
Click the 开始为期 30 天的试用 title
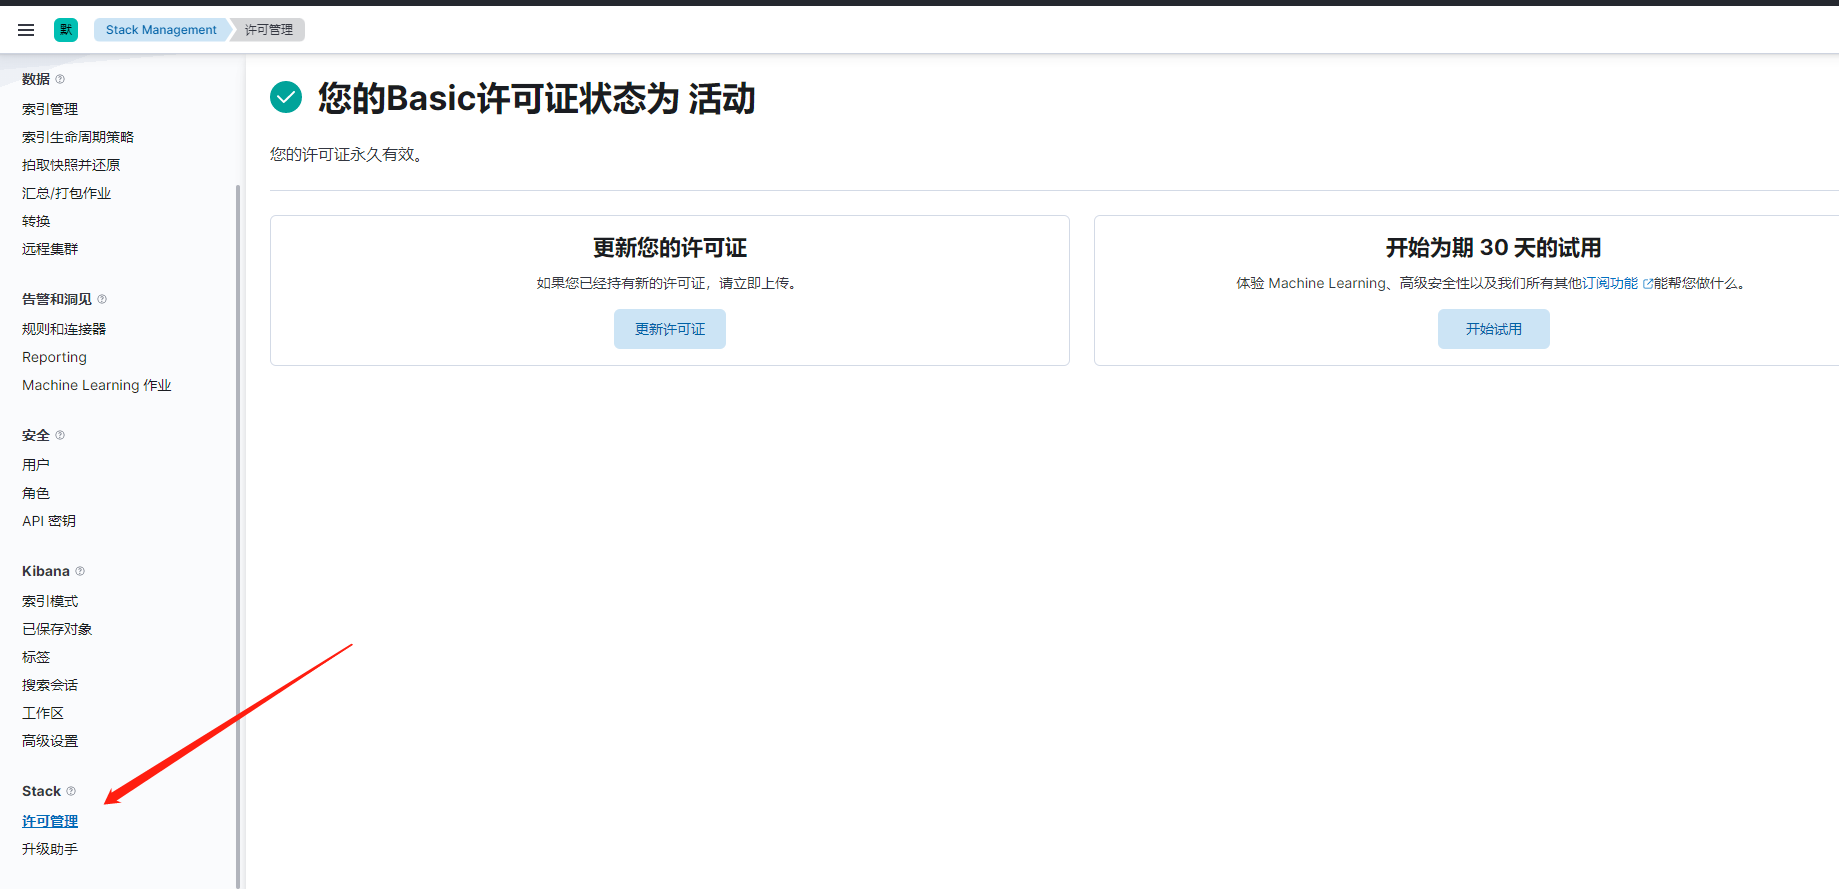(1494, 248)
